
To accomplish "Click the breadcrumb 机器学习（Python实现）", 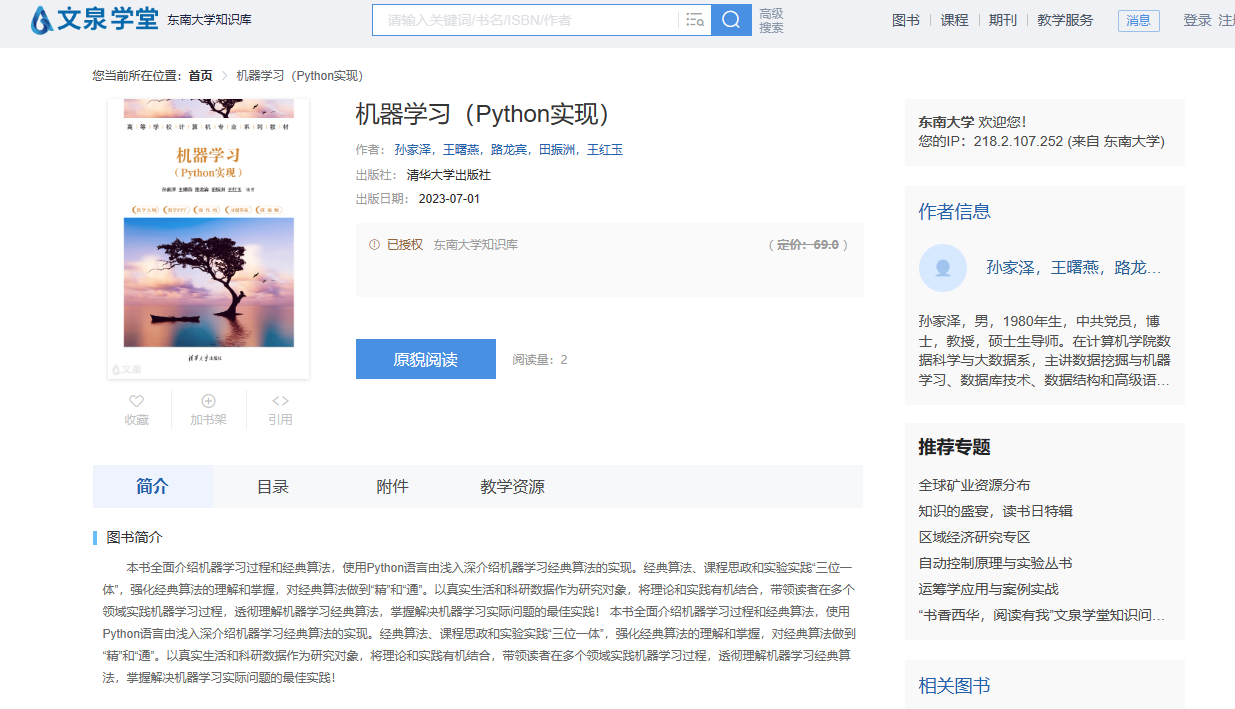I will 299,75.
